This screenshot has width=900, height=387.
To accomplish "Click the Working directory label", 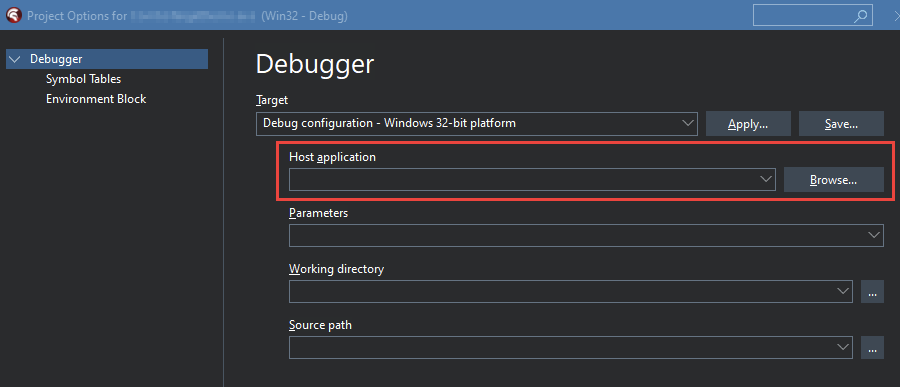I will (336, 269).
